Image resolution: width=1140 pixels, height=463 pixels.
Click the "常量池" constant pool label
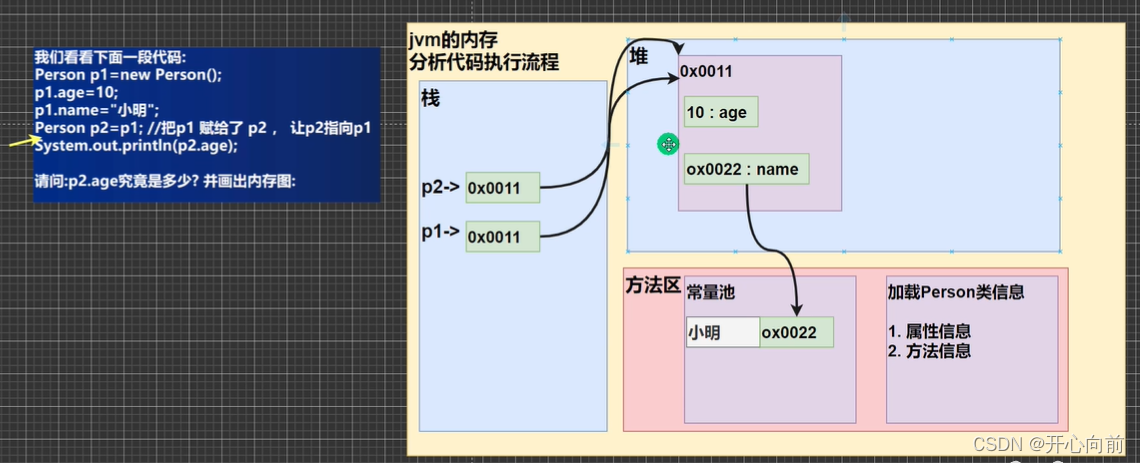711,292
